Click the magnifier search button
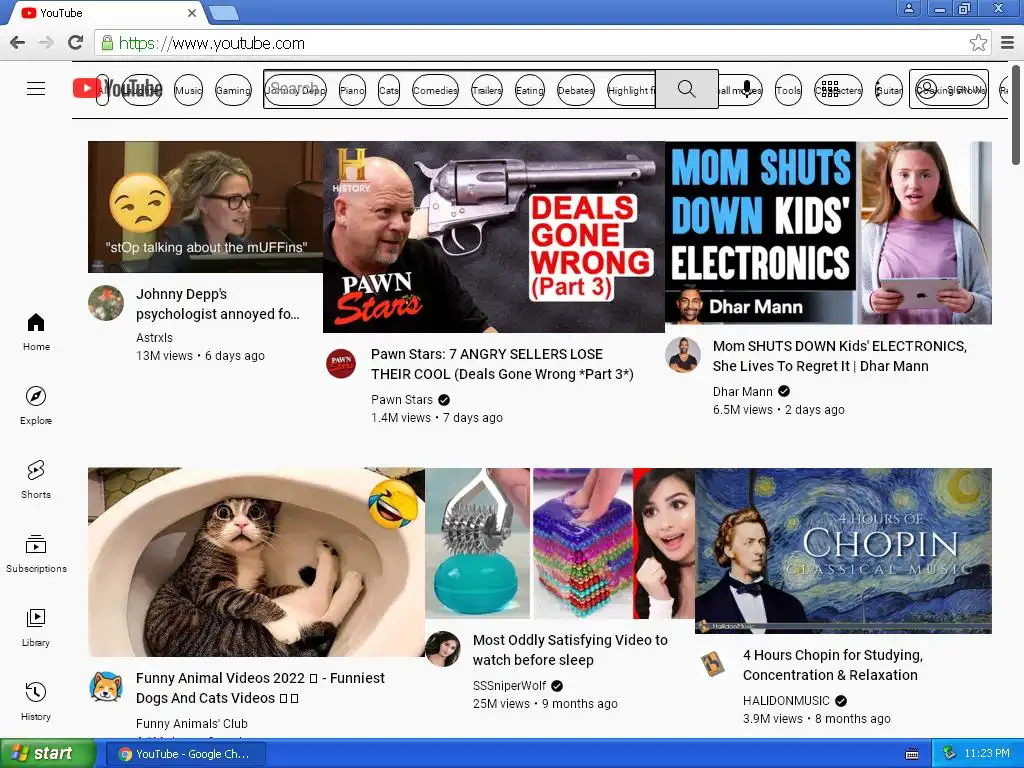This screenshot has height=768, width=1024. point(686,89)
